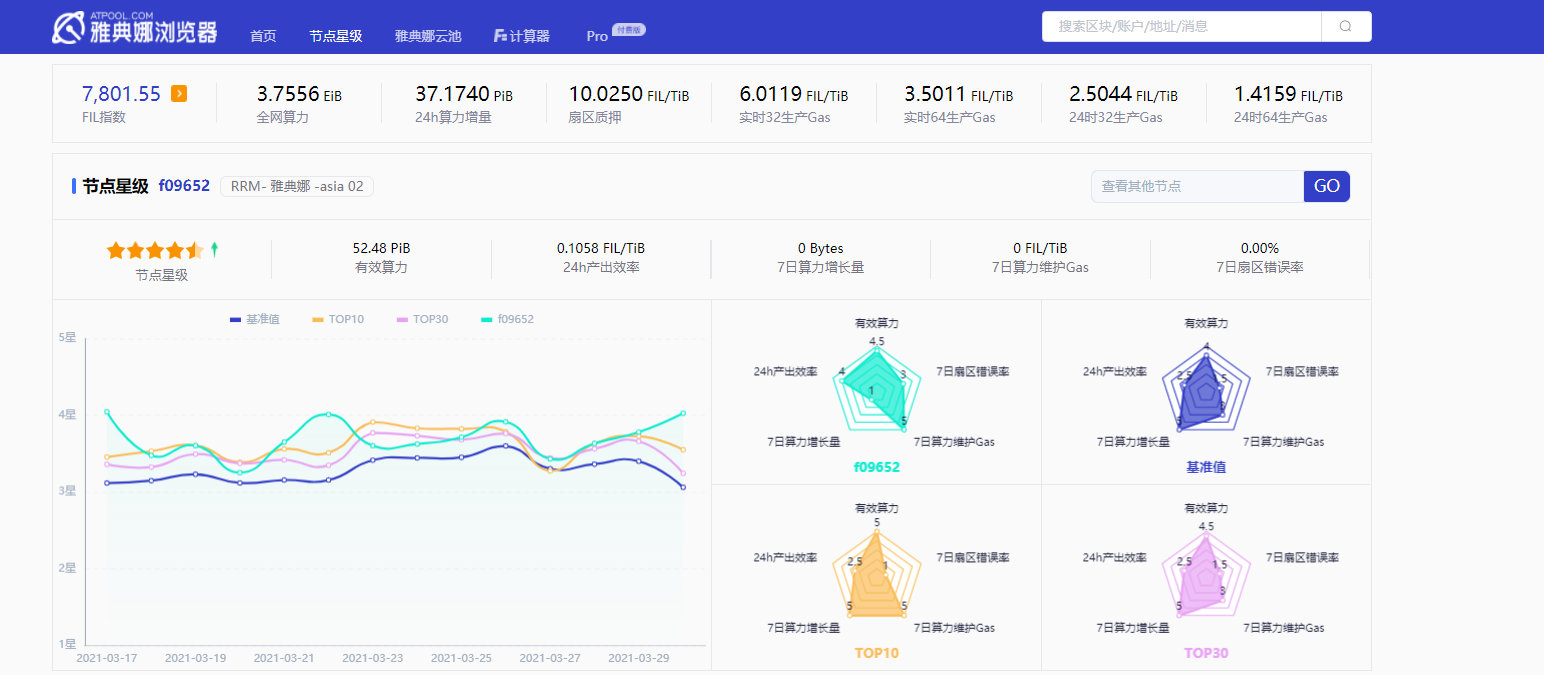Click the Athena Explorer logo
This screenshot has width=1544, height=675.
[135, 28]
